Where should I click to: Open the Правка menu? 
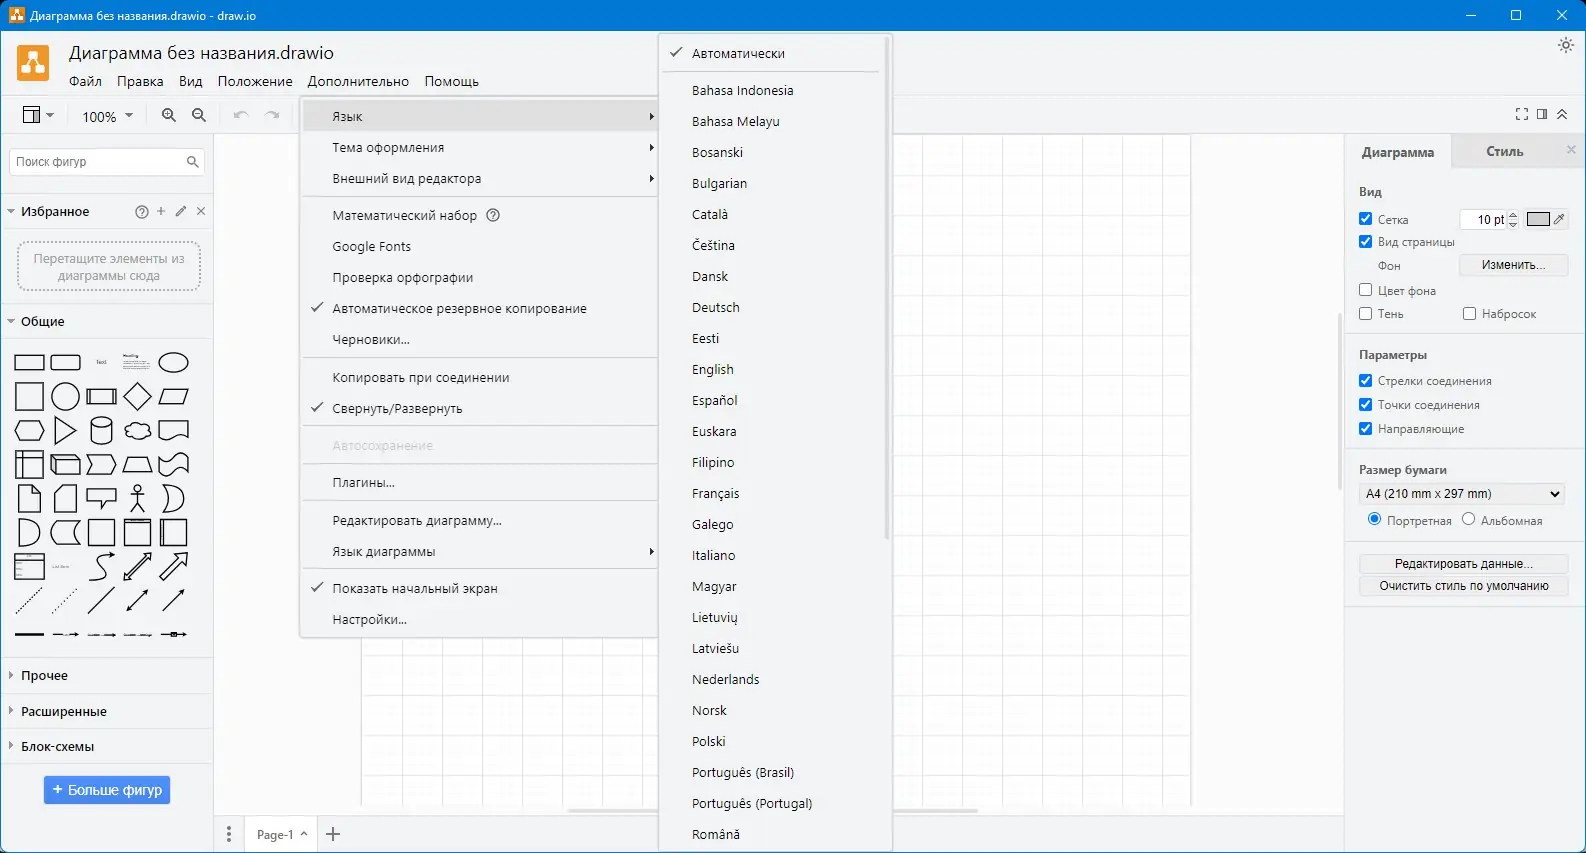tap(140, 81)
